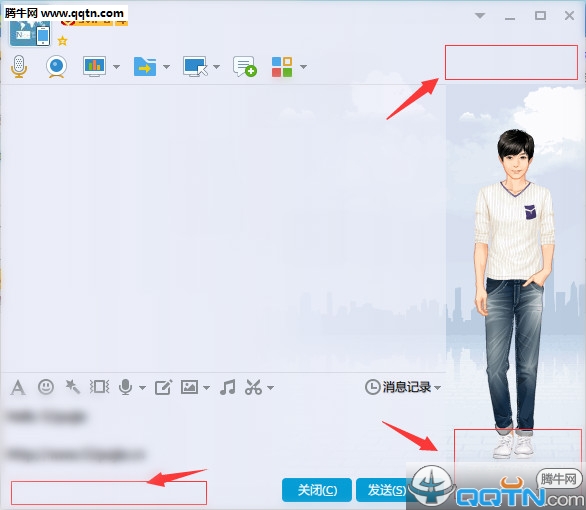Click the contact avatar thumbnail

pos(30,33)
